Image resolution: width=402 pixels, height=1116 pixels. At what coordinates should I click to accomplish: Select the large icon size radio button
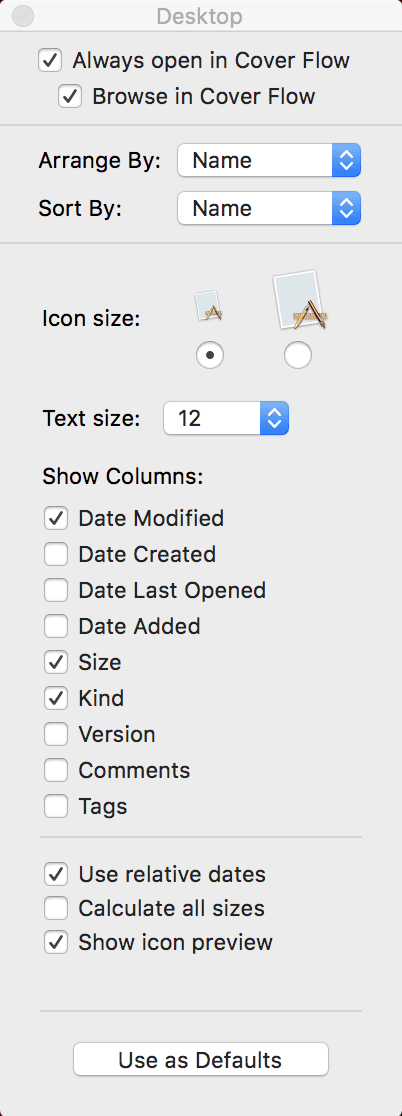(x=297, y=354)
